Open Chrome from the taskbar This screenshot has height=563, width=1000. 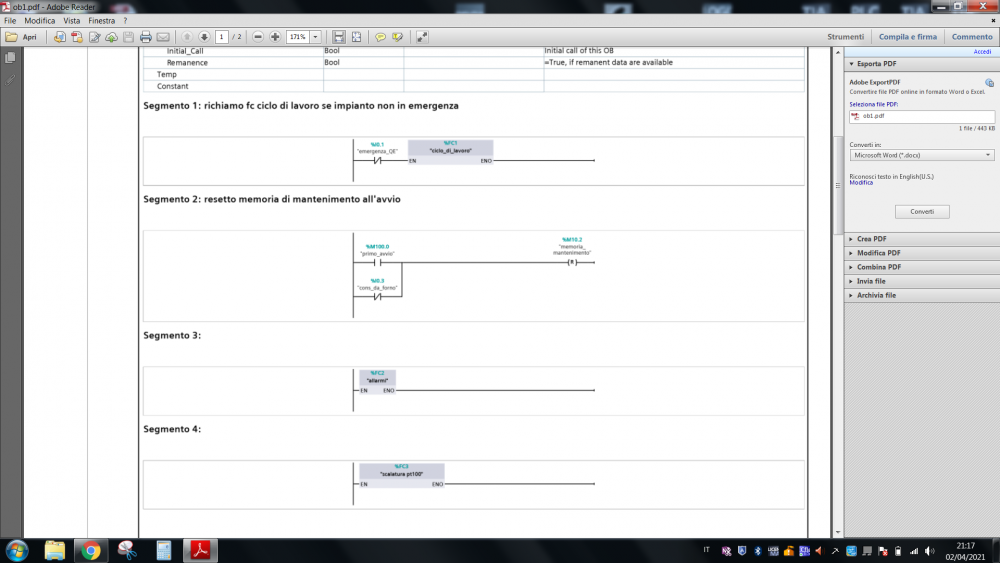click(91, 550)
